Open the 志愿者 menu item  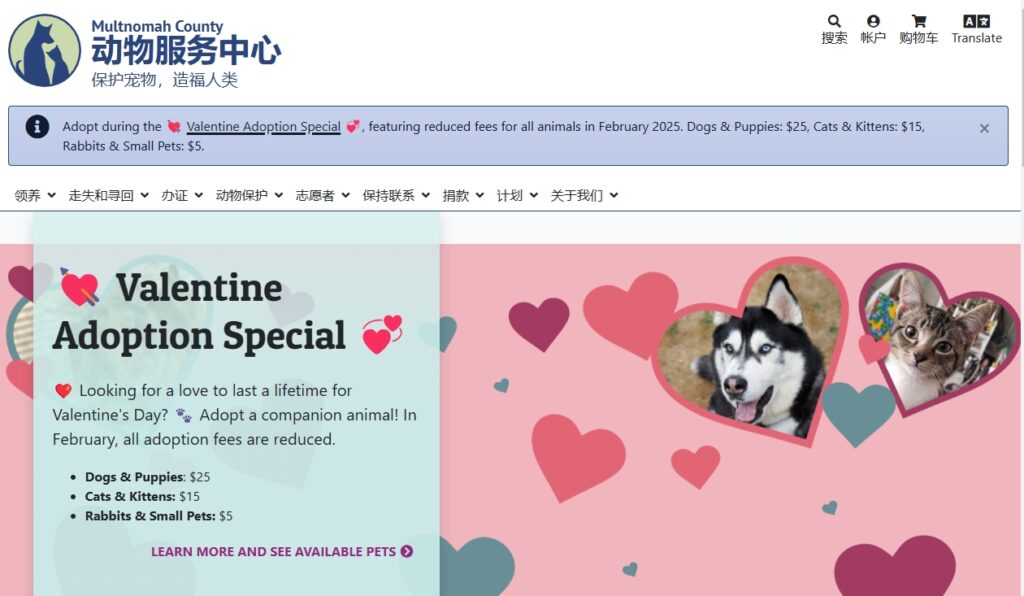(323, 195)
